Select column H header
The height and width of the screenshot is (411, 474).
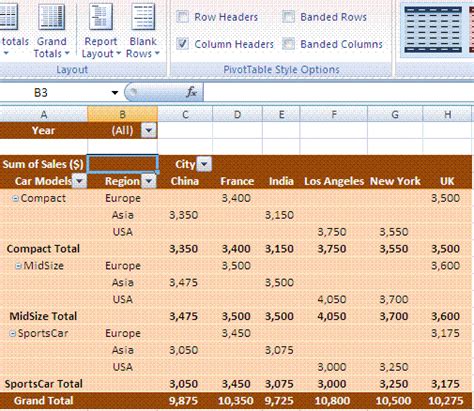[x=447, y=115]
